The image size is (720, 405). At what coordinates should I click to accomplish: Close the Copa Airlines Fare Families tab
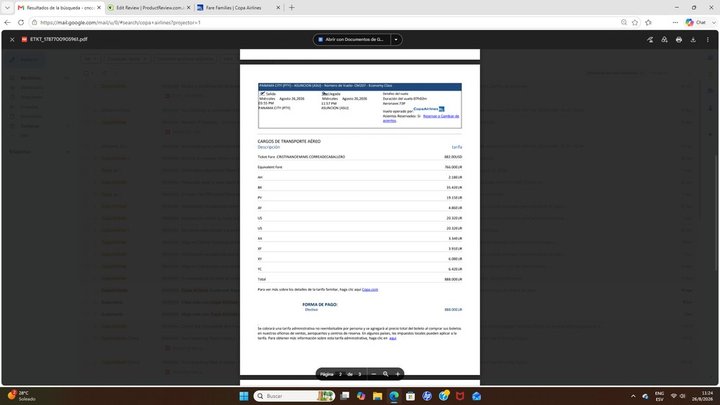click(x=278, y=8)
